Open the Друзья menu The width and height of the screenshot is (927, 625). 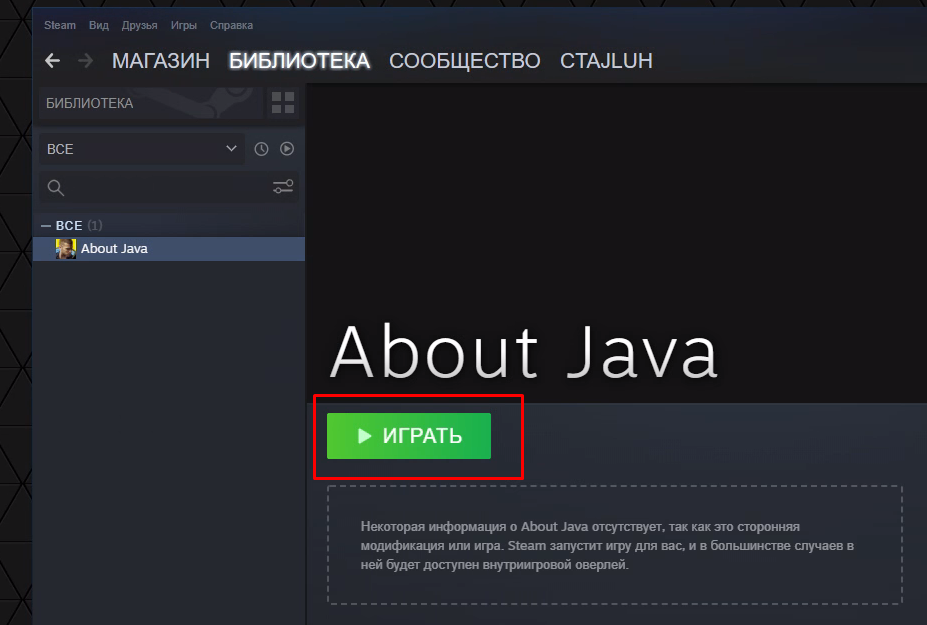click(x=139, y=25)
